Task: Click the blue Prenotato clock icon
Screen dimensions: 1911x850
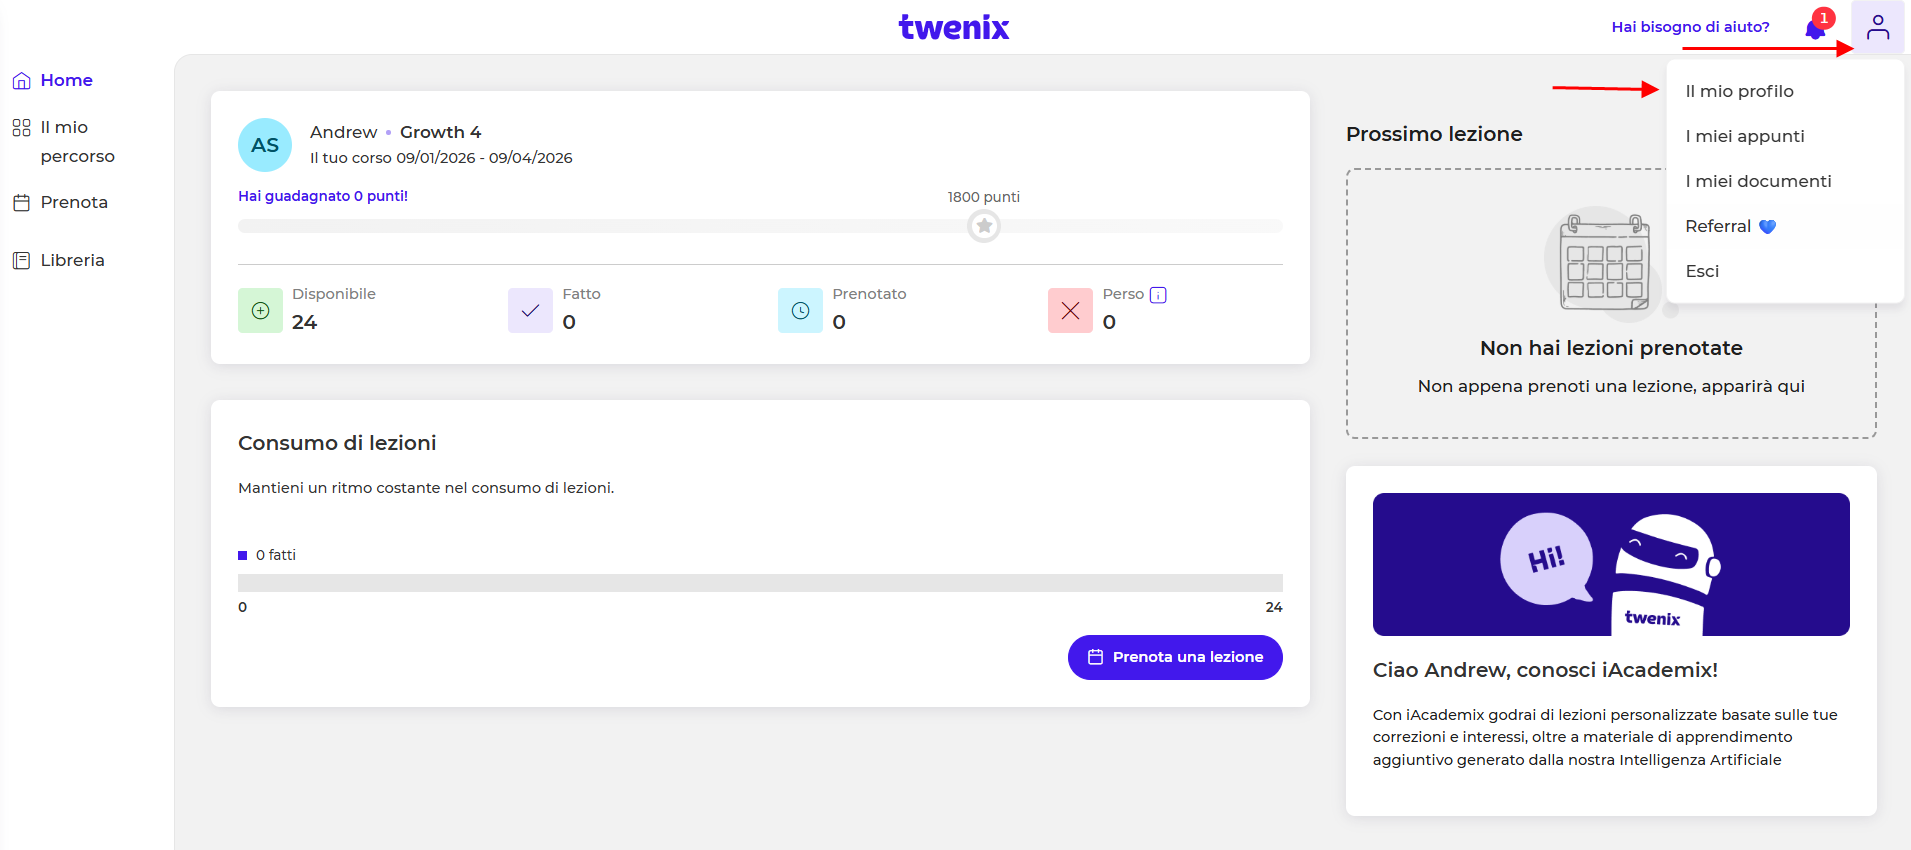Action: point(800,311)
